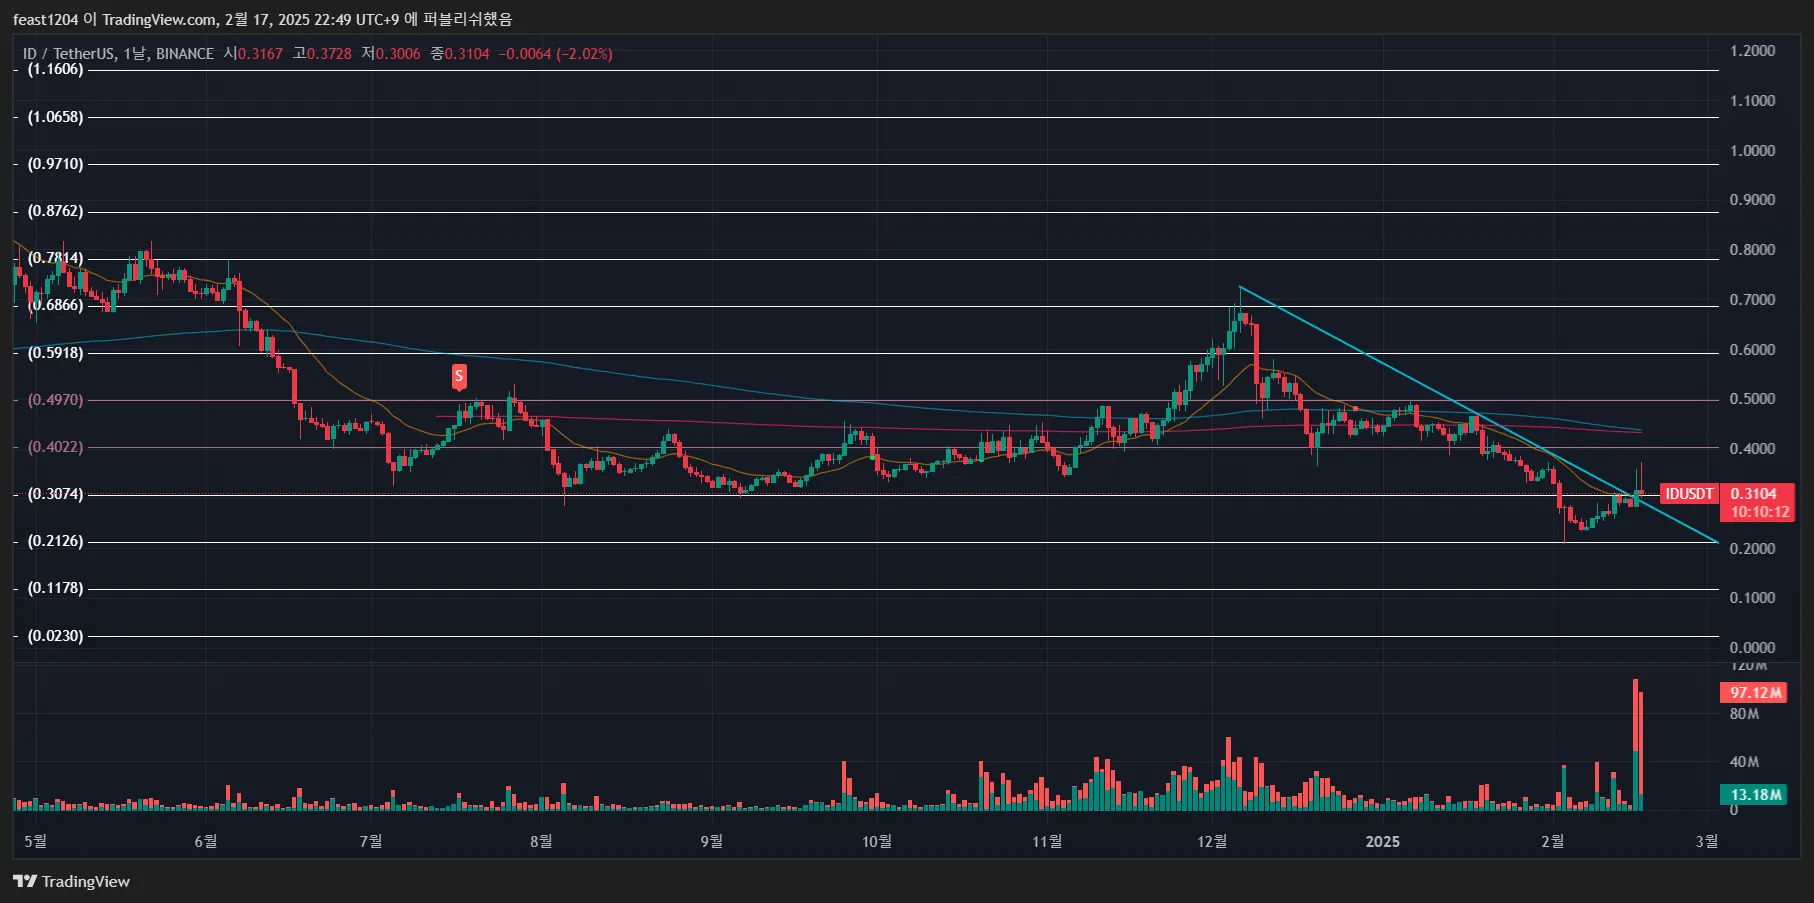Click 11월 on the time axis
Screen dimensions: 1814x903
(1047, 841)
